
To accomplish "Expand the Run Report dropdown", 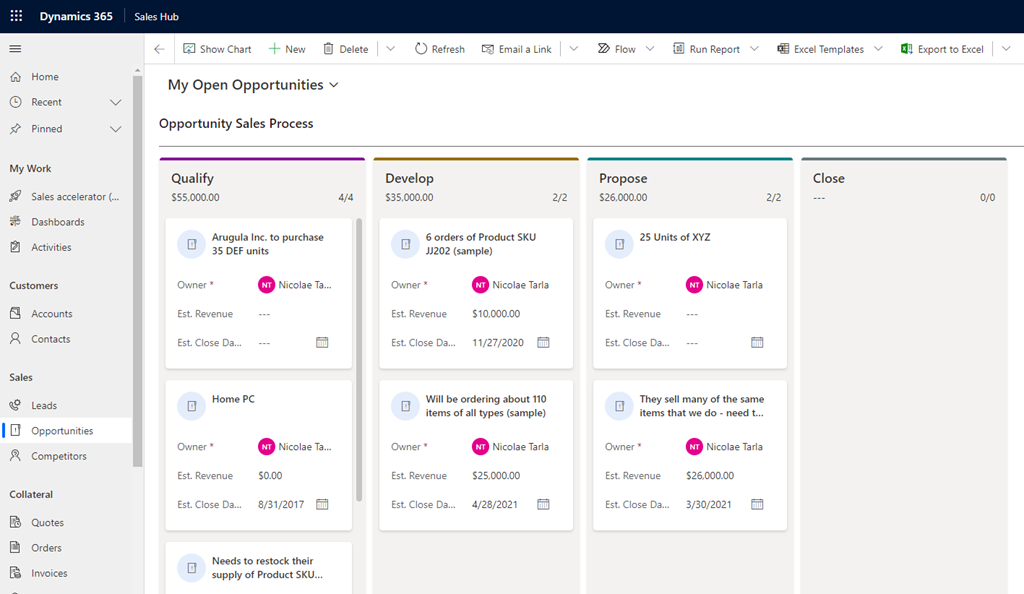I will [754, 49].
